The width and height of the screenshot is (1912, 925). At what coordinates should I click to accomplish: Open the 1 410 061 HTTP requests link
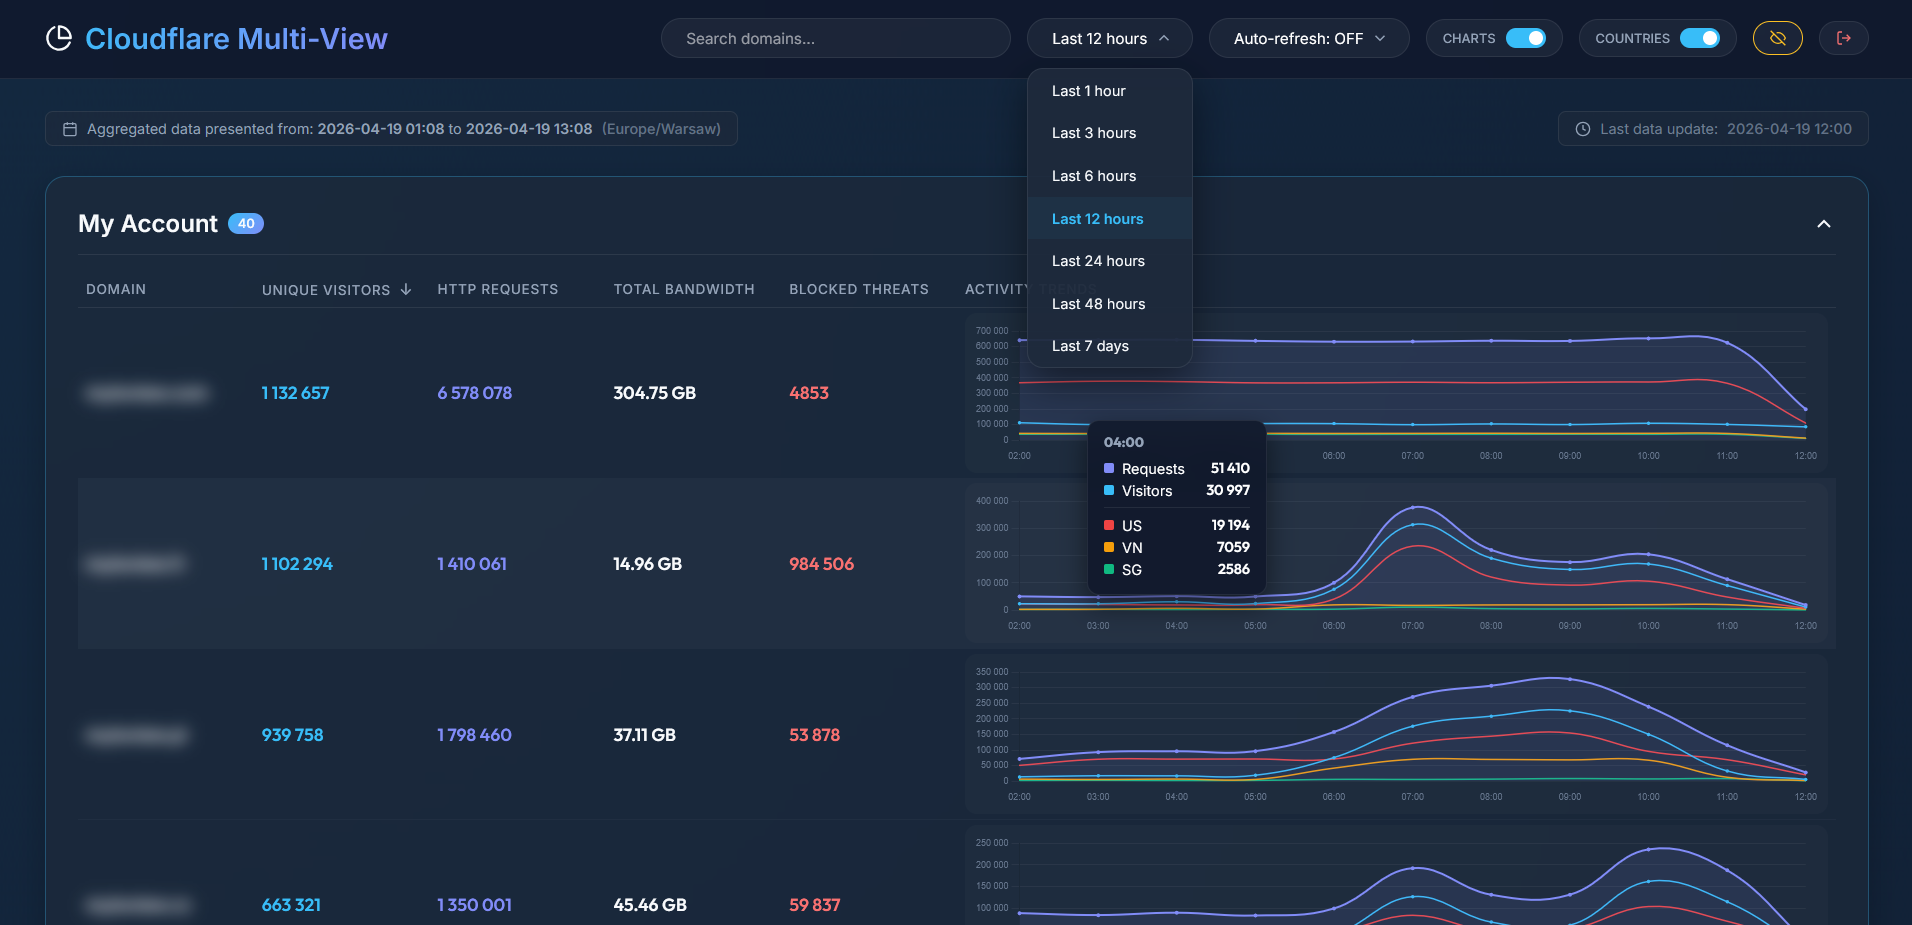click(471, 563)
